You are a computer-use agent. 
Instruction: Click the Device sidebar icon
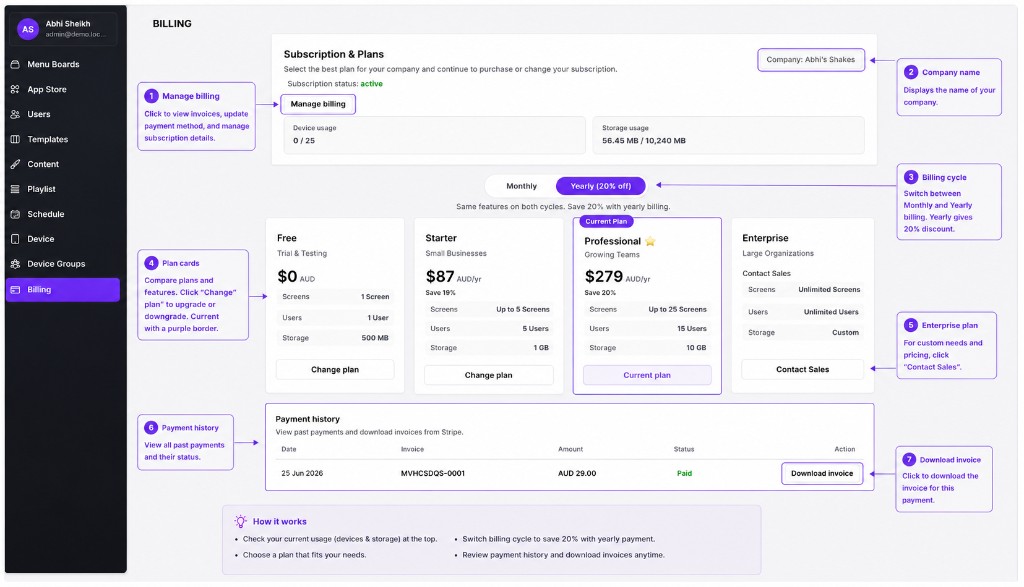pos(15,239)
